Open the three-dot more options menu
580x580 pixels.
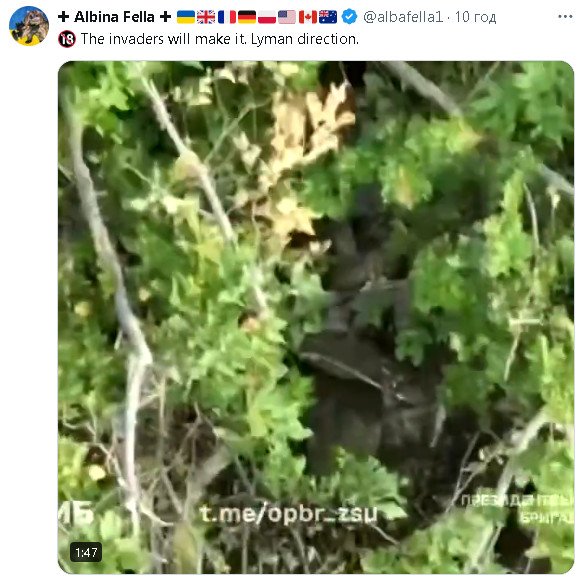[565, 17]
